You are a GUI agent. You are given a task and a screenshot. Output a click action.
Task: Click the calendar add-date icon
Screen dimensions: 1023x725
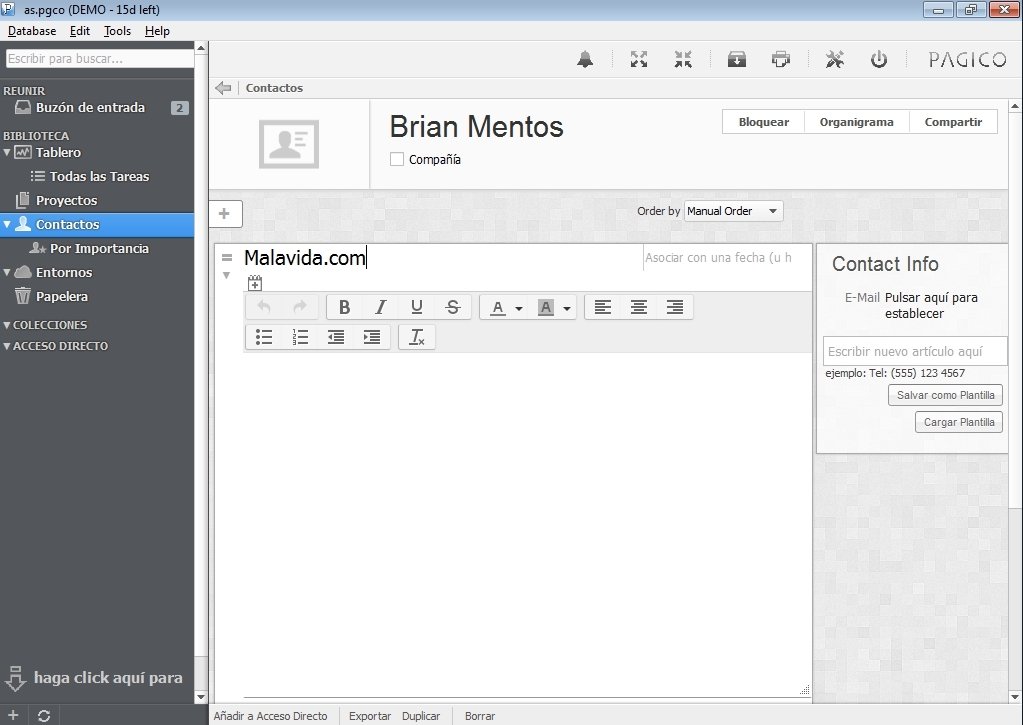[255, 283]
